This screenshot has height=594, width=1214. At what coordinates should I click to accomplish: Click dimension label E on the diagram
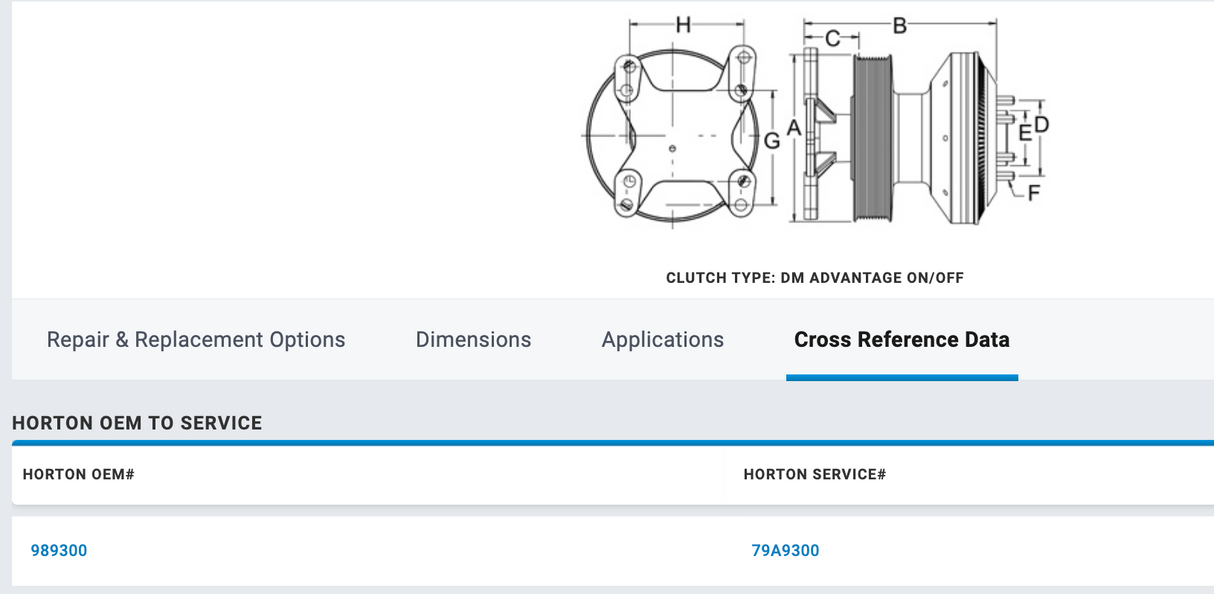click(x=1027, y=131)
